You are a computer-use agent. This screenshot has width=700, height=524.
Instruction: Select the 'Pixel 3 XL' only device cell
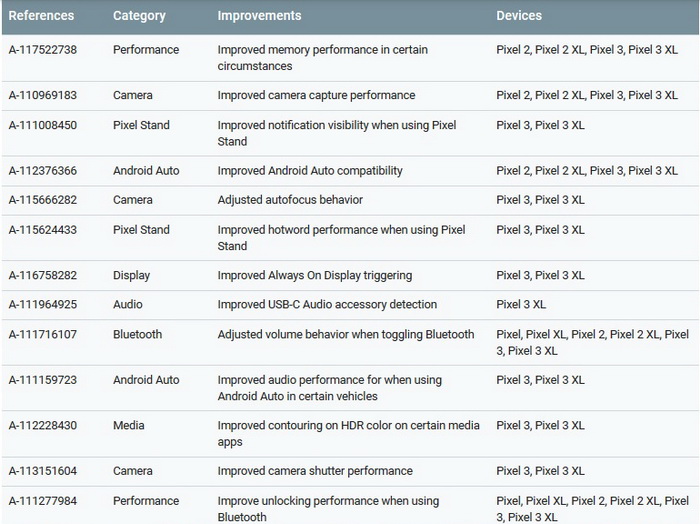521,304
